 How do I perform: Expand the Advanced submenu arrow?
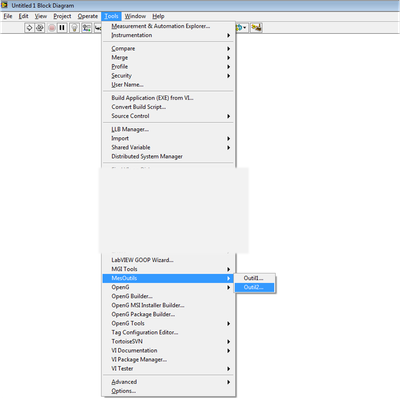point(228,382)
